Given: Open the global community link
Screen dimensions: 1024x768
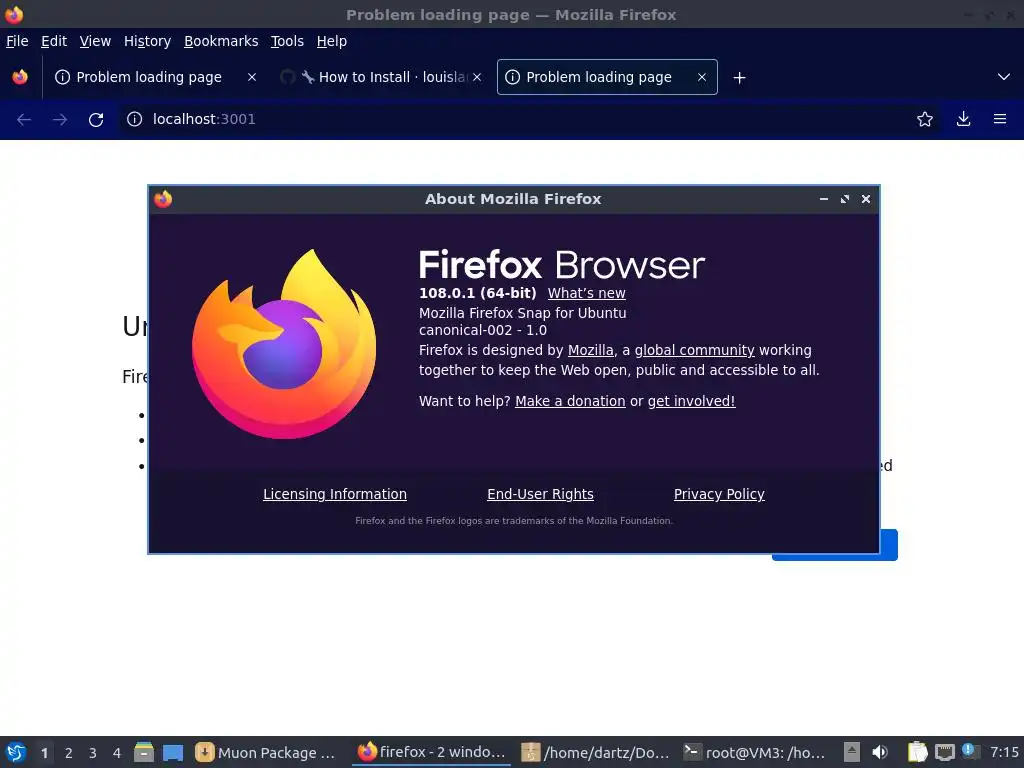Looking at the screenshot, I should pos(694,350).
